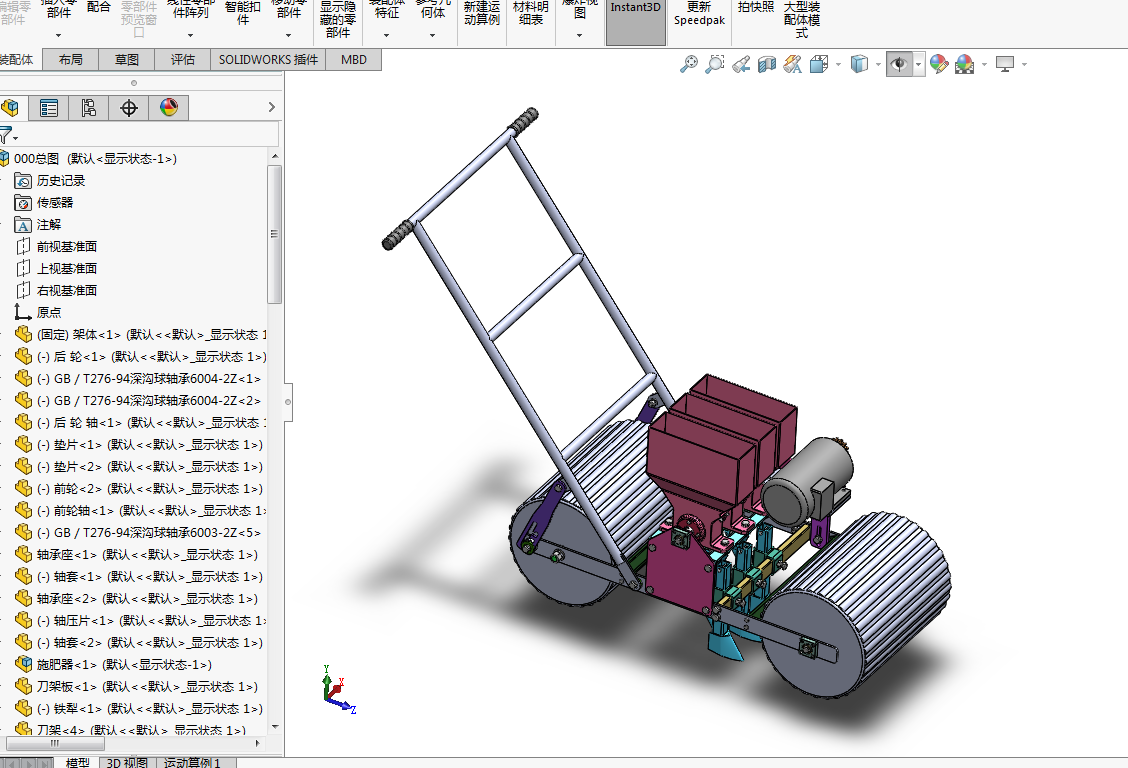The height and width of the screenshot is (768, 1128).
Task: Toggle the Instant3D button
Action: pos(636,22)
